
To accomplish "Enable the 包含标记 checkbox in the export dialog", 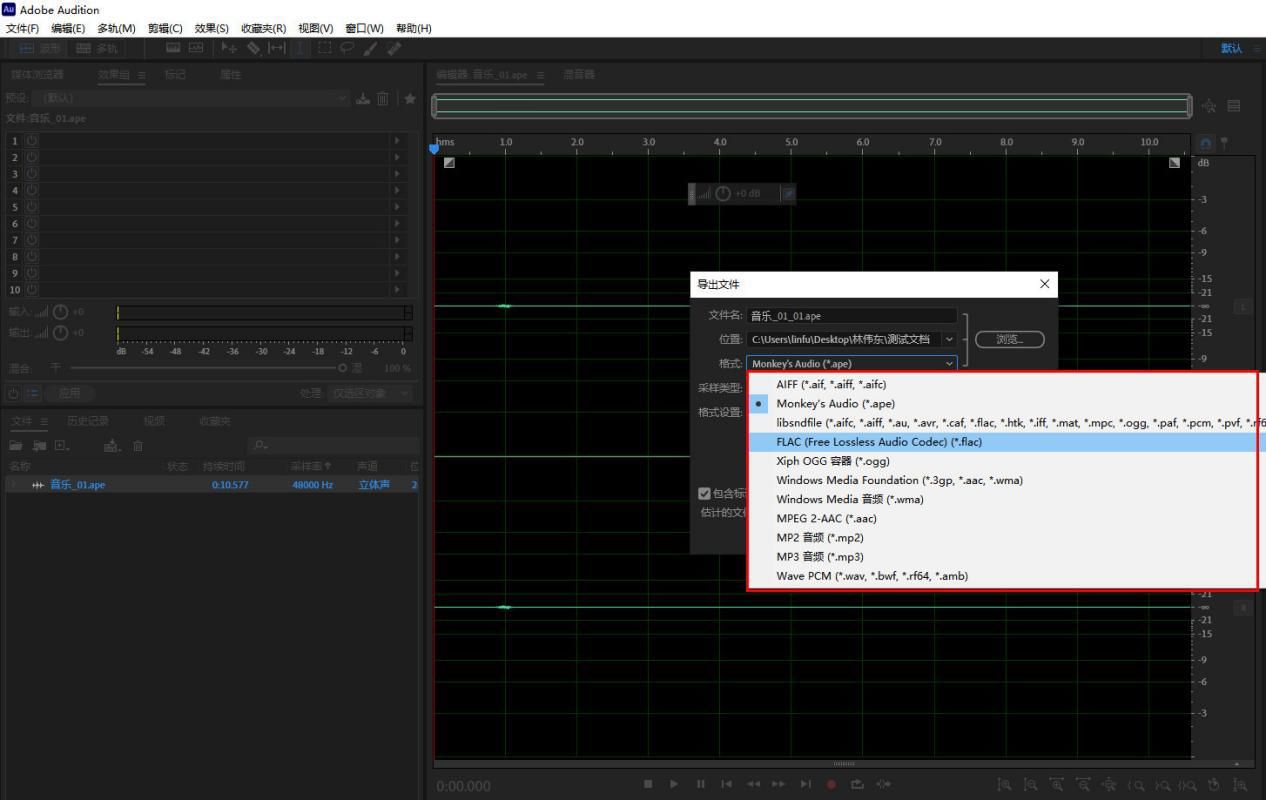I will point(705,493).
